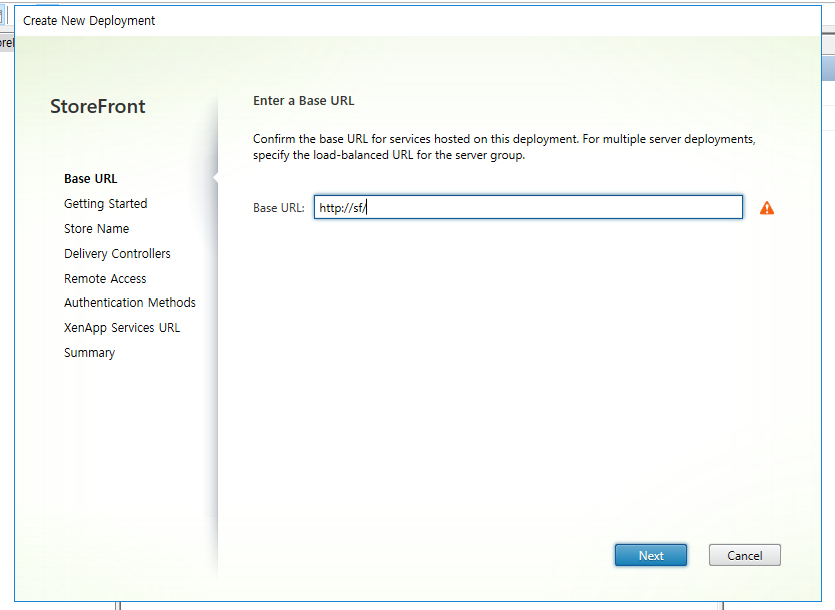This screenshot has width=835, height=610.
Task: Click the orange warning icon beside Base URL
Action: coord(767,208)
